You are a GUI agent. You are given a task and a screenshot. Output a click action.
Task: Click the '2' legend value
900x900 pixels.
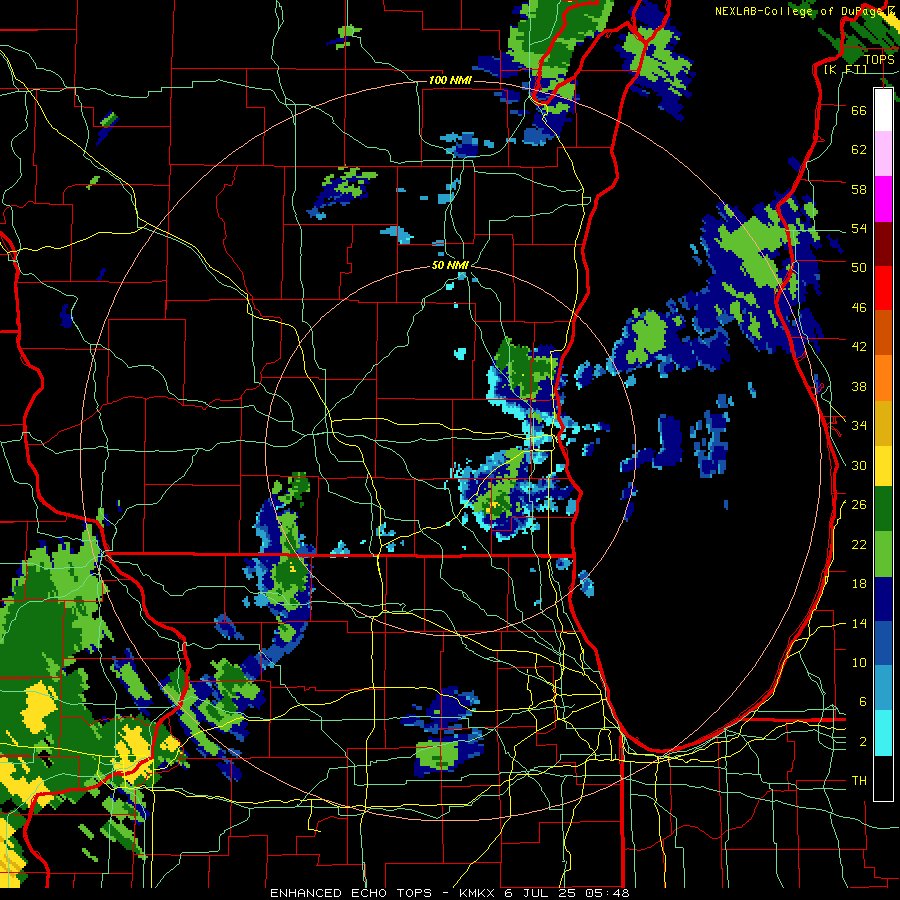[x=863, y=742]
